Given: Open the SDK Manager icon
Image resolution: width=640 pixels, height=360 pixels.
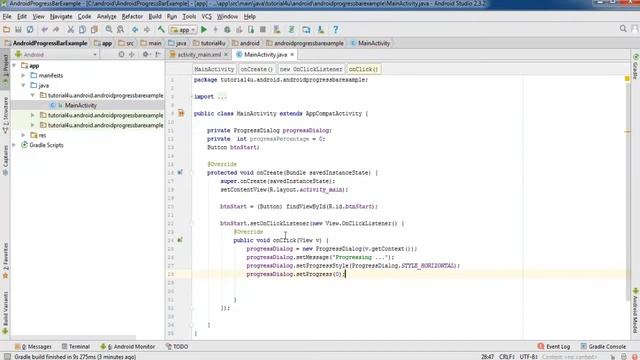Looking at the screenshot, I should tap(321, 29).
